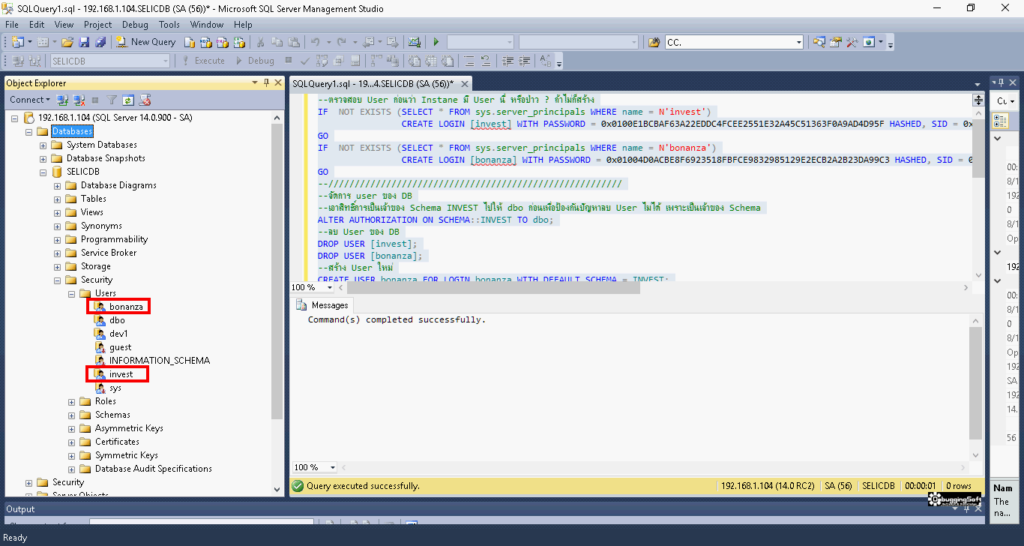Click the Output panel title

coord(20,509)
